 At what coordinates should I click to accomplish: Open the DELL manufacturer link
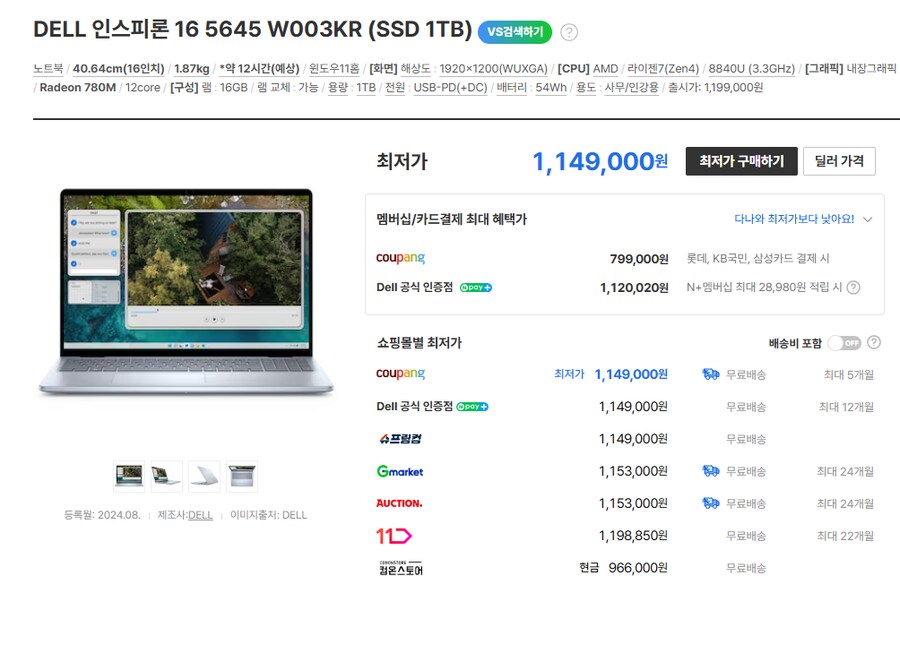pyautogui.click(x=200, y=515)
